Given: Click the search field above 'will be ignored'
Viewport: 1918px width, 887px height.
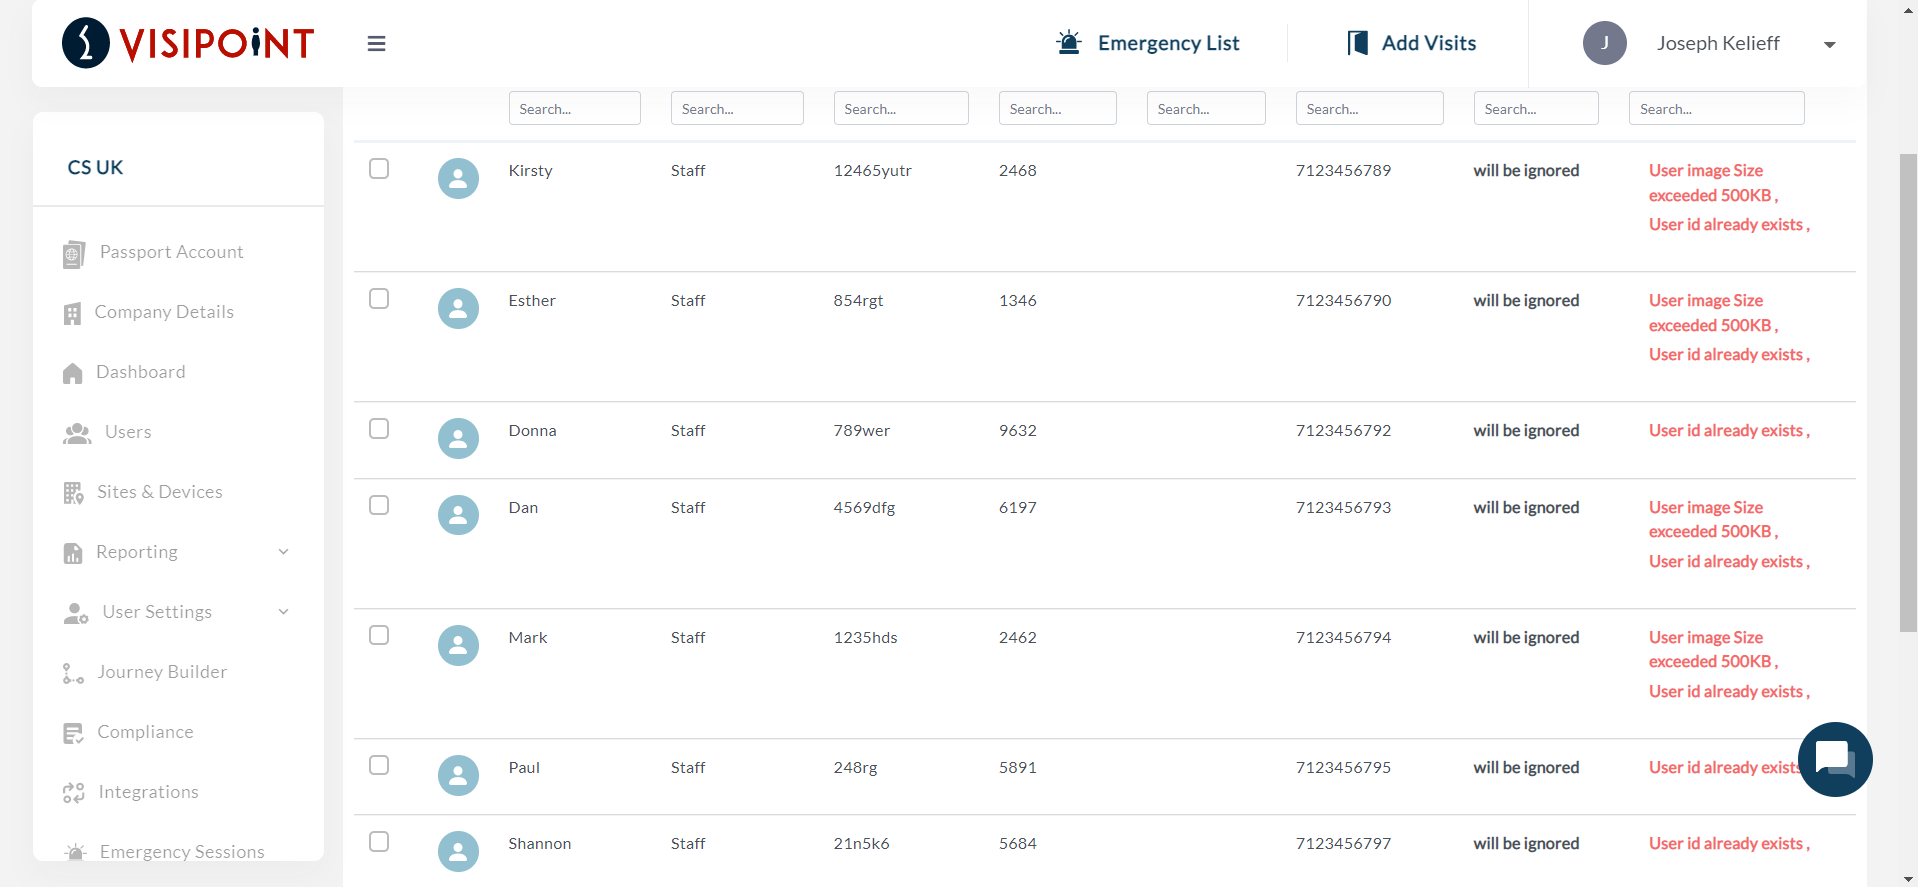Looking at the screenshot, I should point(1536,108).
